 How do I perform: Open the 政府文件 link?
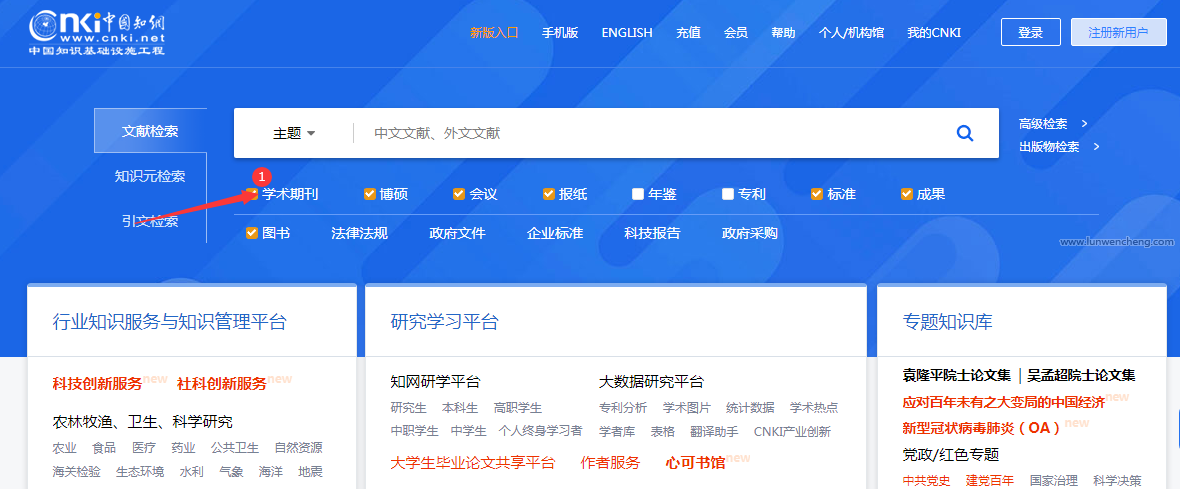coord(458,233)
